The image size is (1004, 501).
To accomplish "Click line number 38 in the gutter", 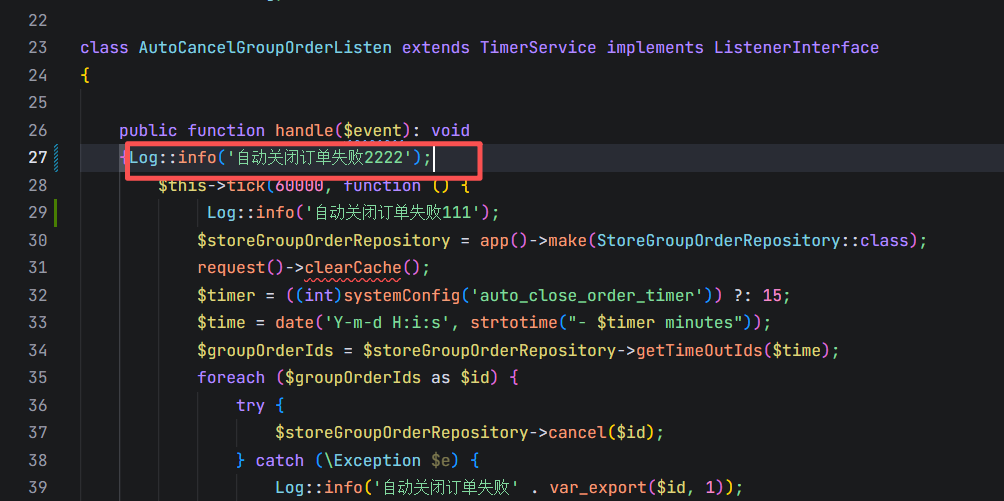I will (x=38, y=461).
